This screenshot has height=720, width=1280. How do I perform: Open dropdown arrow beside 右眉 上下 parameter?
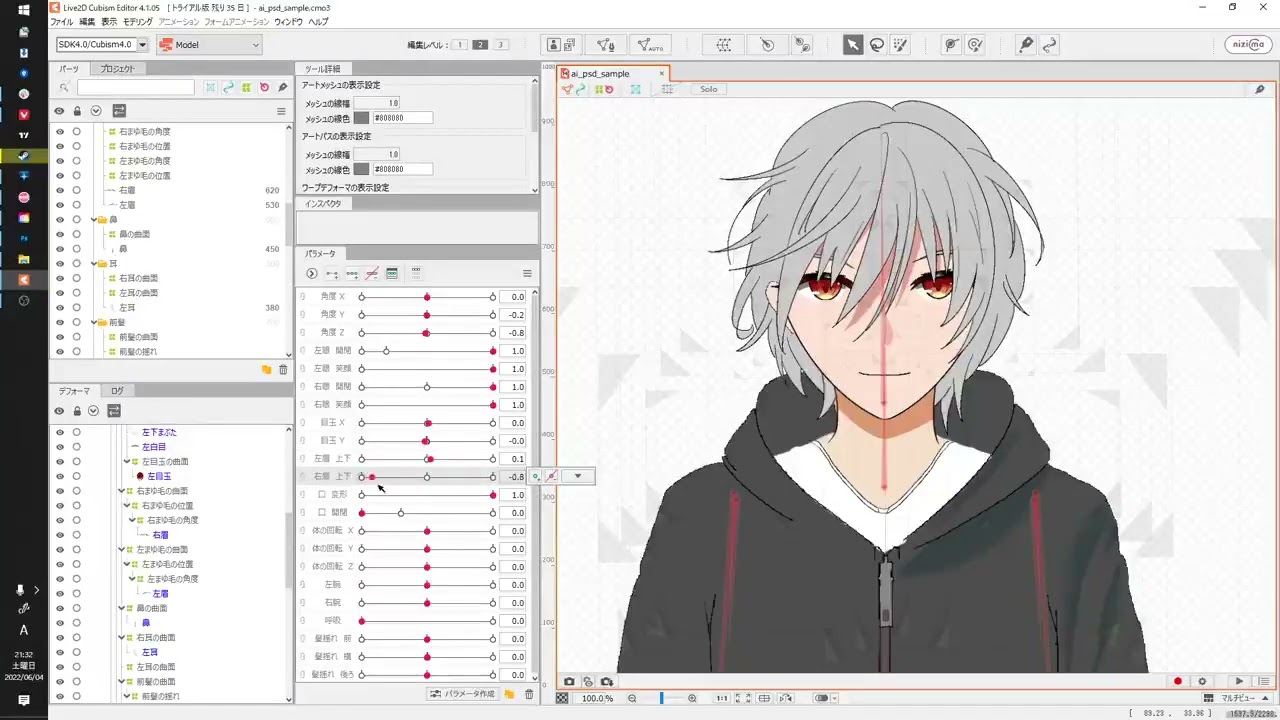(577, 476)
